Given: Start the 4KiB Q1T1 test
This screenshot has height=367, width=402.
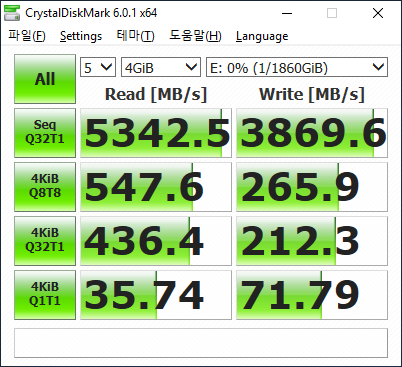Looking at the screenshot, I should (45, 295).
